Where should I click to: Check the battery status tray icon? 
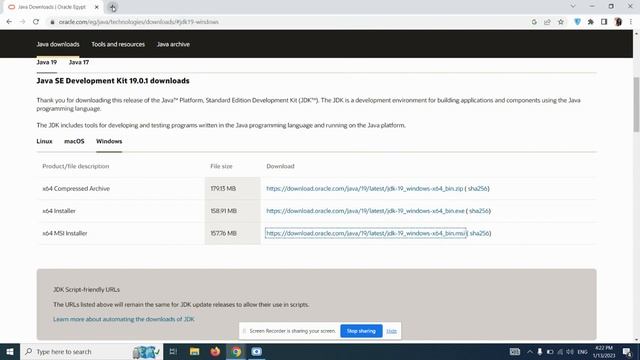point(550,352)
